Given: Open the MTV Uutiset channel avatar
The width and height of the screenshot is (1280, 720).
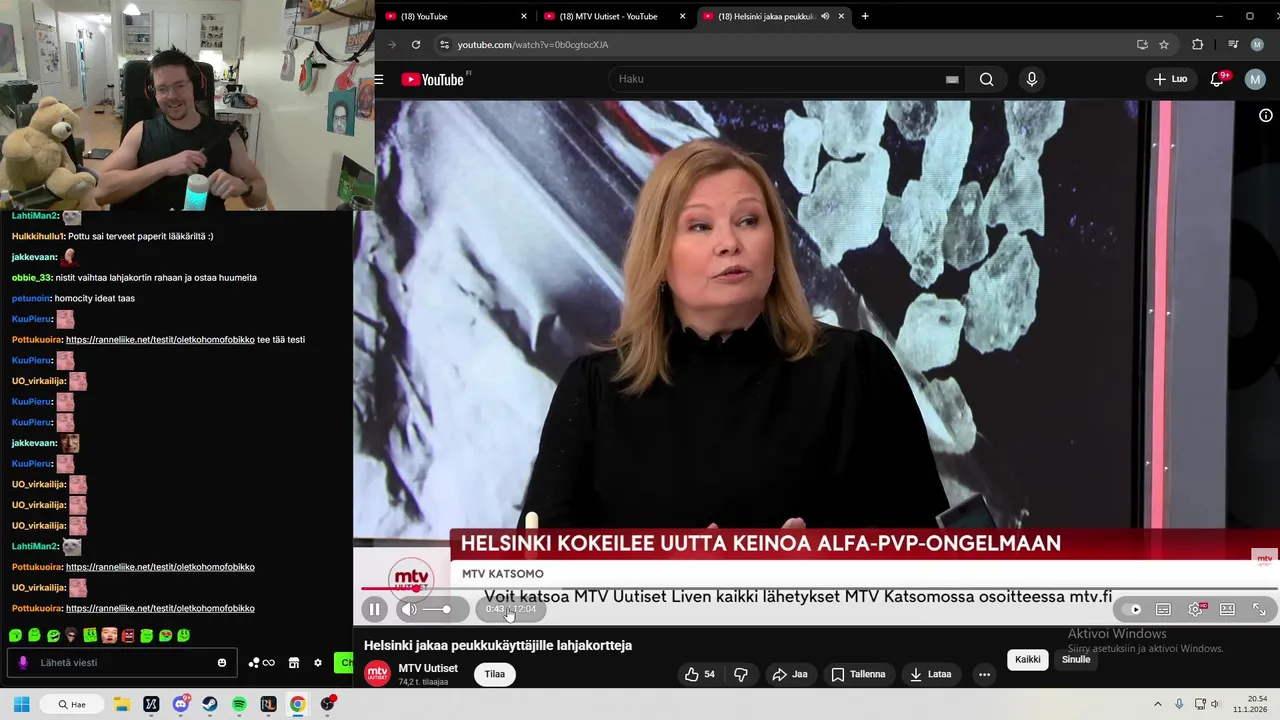Looking at the screenshot, I should click(x=377, y=674).
